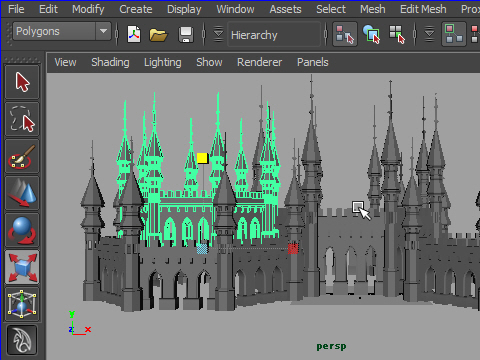This screenshot has height=360, width=480.
Task: Select by hierarchy and combinations icon
Action: [345, 34]
